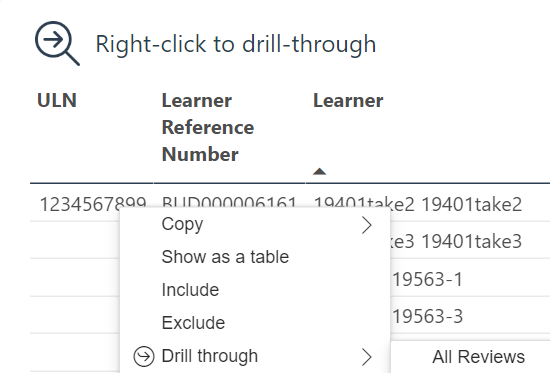This screenshot has width=550, height=373.
Task: Click the drill-through magnifier arrow icon
Action: (x=57, y=43)
